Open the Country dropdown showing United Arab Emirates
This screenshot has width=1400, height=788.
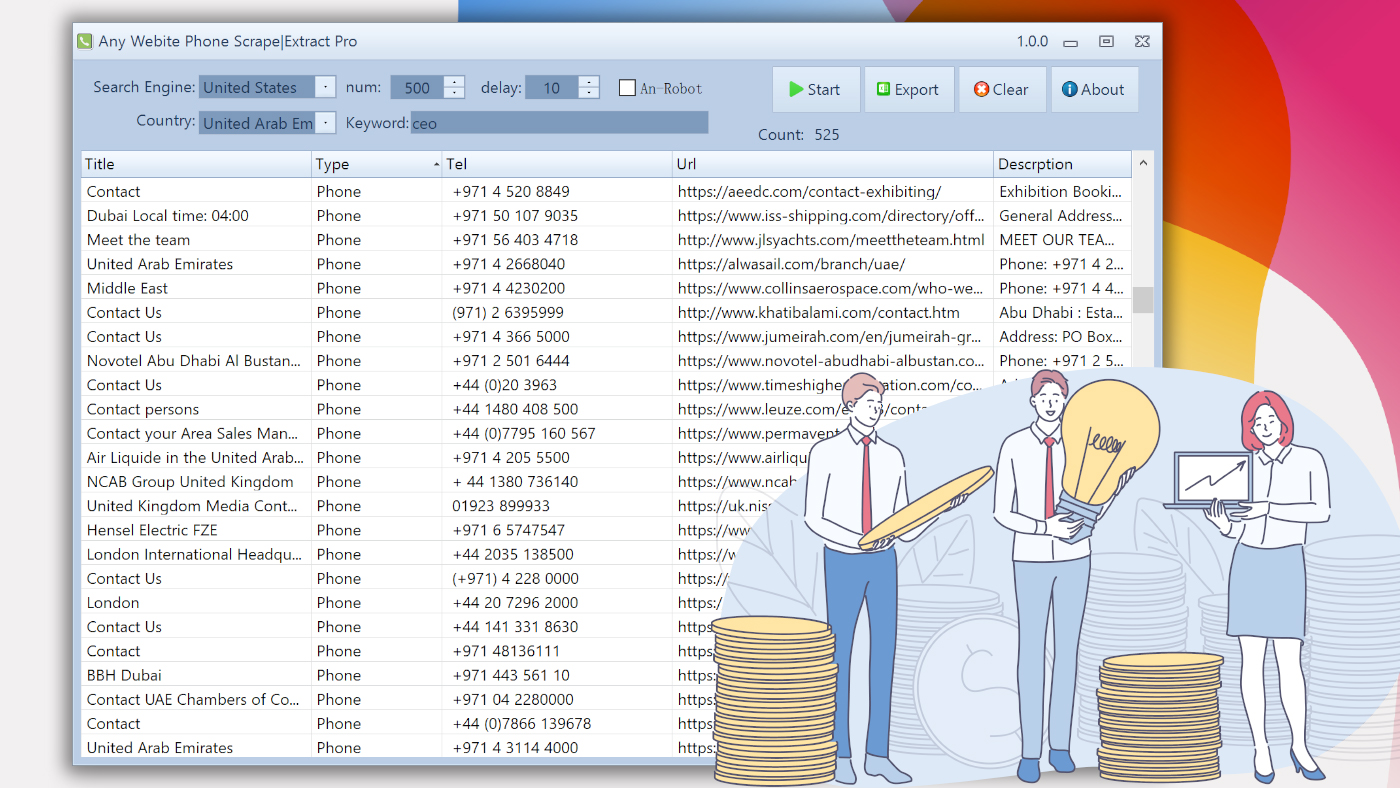pos(325,122)
